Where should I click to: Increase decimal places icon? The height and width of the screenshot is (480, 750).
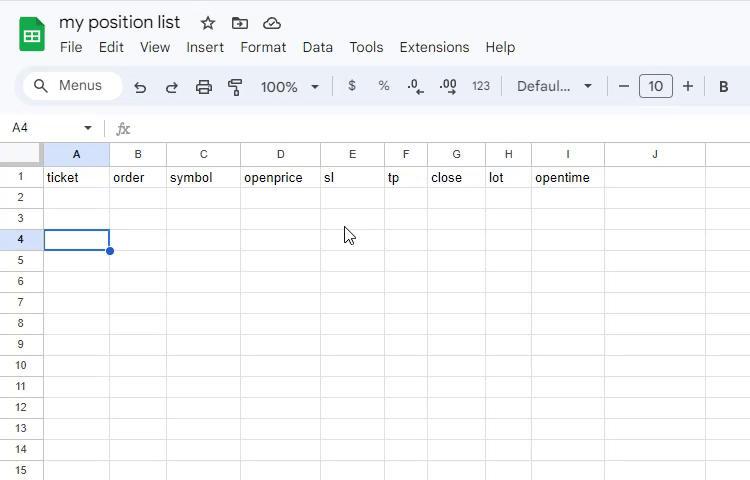pyautogui.click(x=448, y=87)
